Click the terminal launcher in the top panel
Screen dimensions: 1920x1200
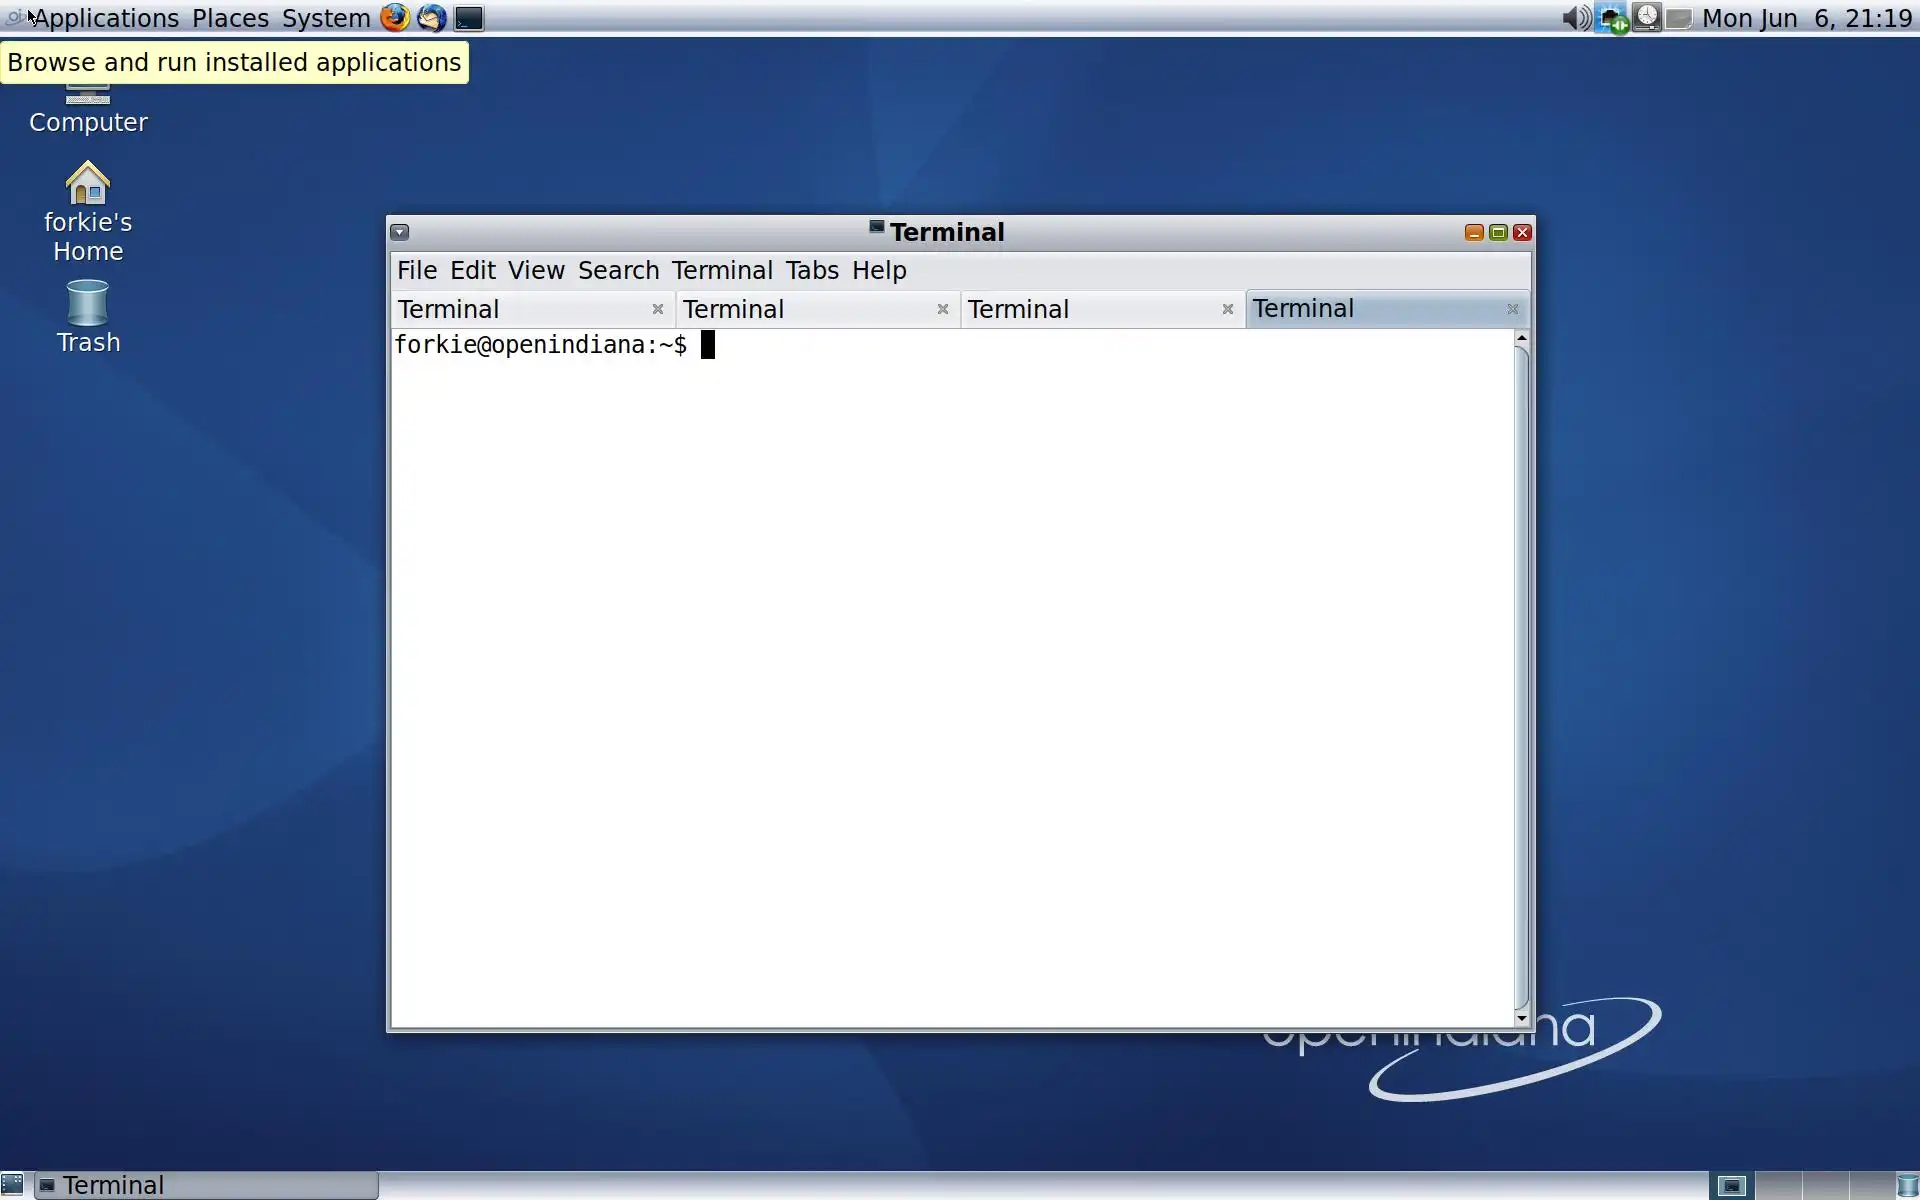pos(469,18)
